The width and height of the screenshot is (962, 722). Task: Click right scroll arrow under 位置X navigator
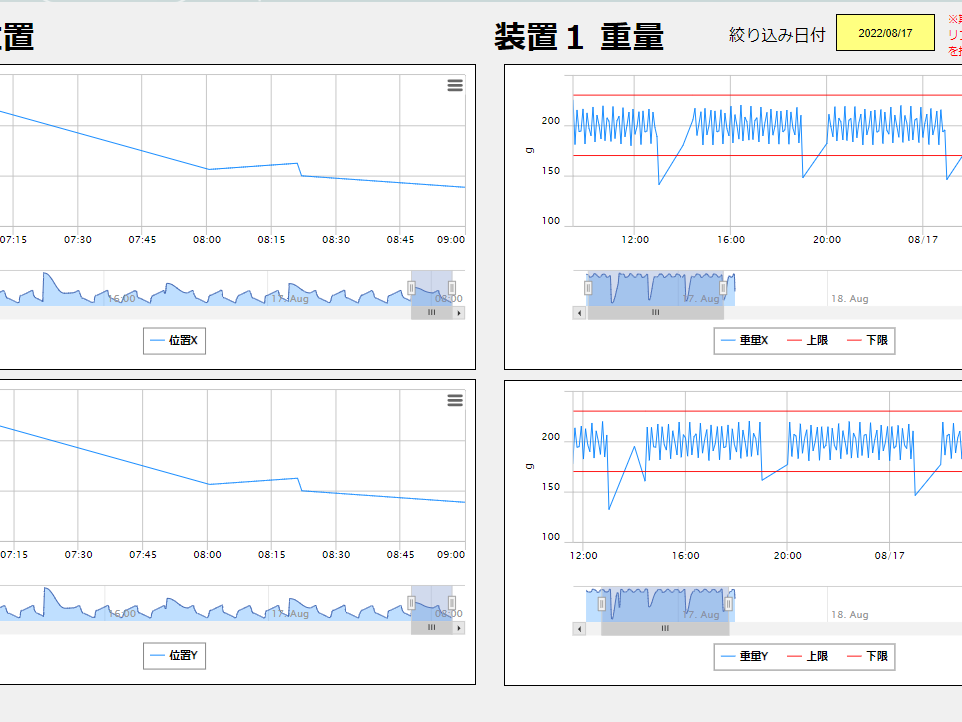[459, 313]
